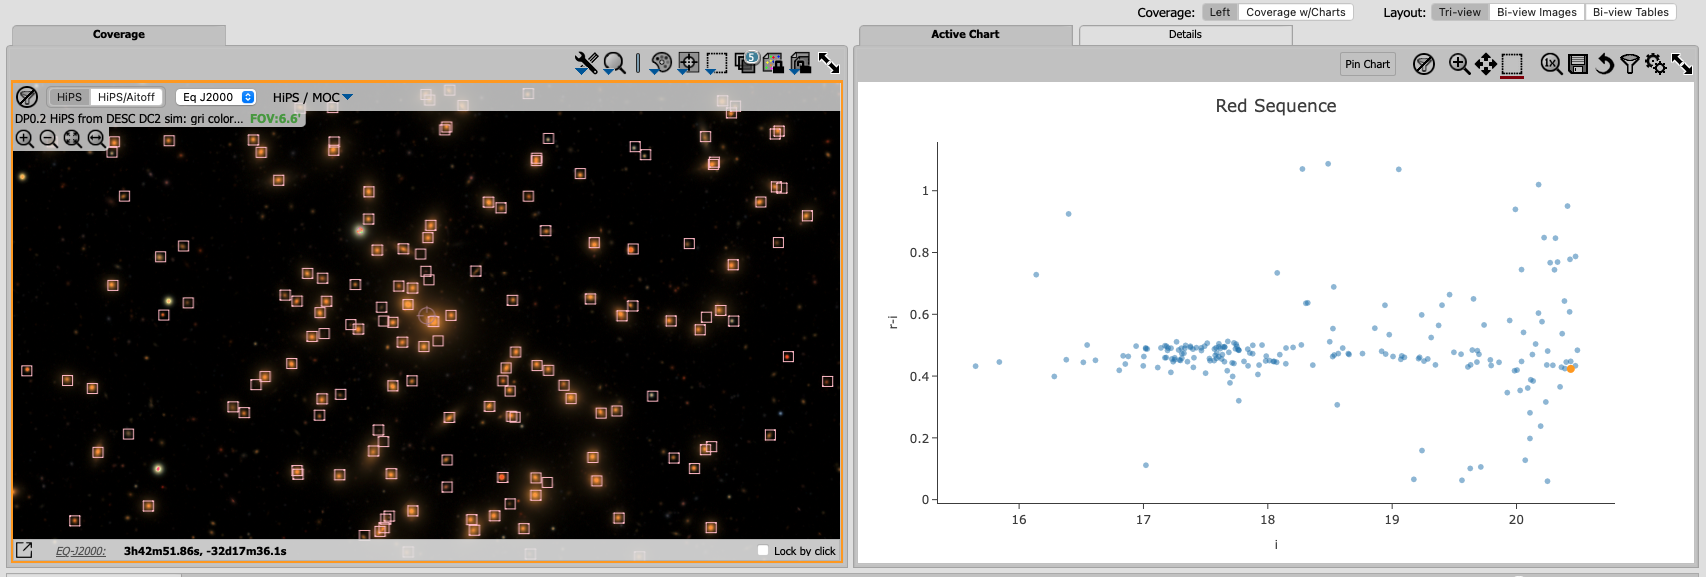Open the Eq J2000 coordinate system dropdown

[216, 97]
